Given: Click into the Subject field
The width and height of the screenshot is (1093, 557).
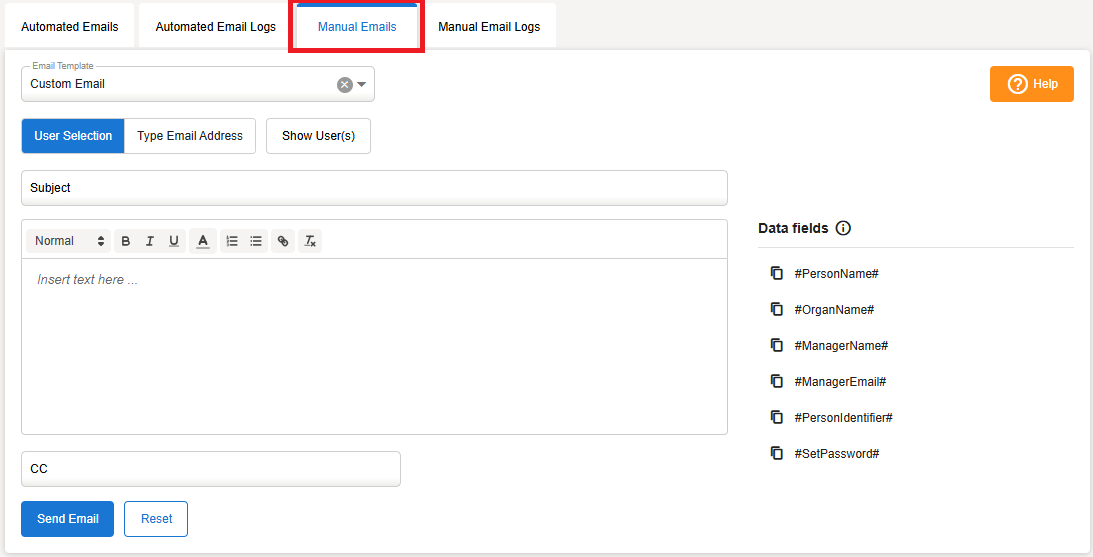Looking at the screenshot, I should click(374, 188).
